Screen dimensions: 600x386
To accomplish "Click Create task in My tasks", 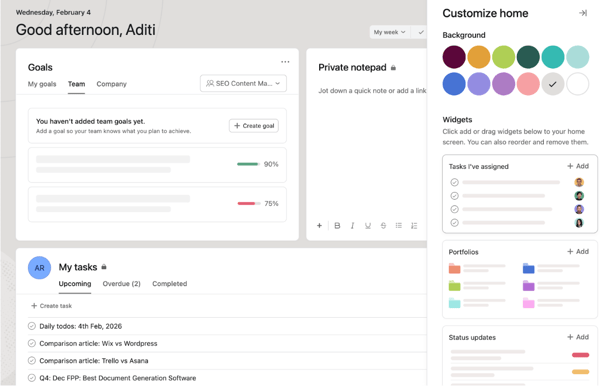I will [51, 306].
